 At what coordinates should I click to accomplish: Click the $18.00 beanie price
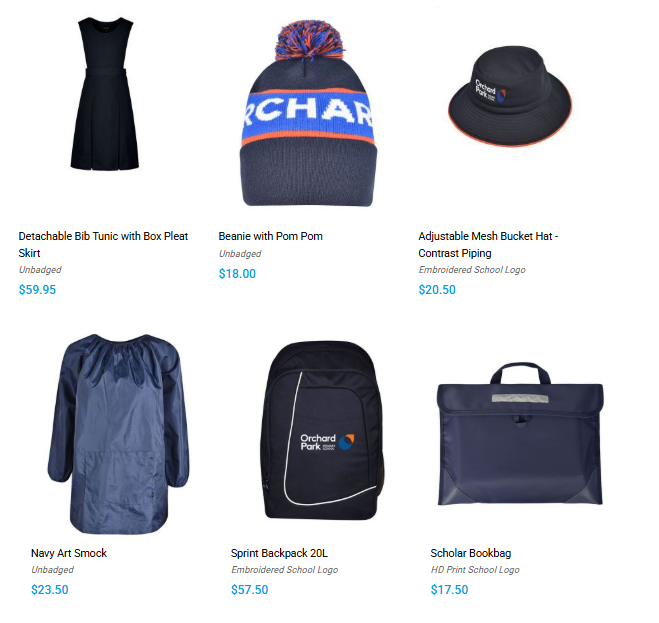tap(237, 274)
